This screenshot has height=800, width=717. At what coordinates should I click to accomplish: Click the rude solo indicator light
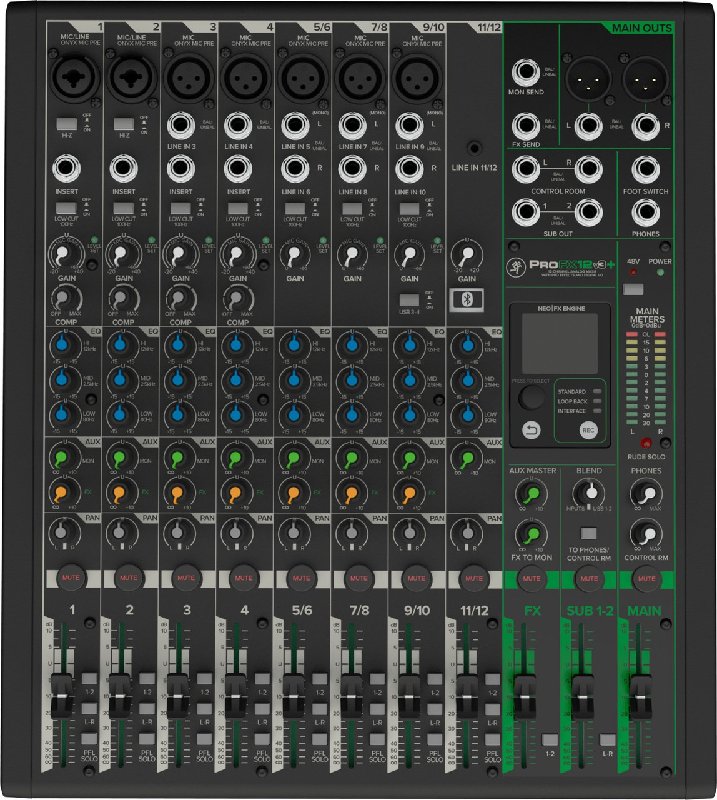tap(646, 443)
